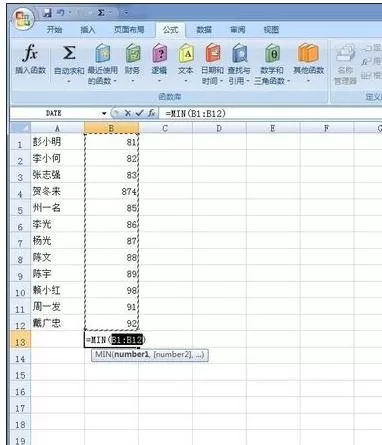Screen dimensions: 382x445
Task: Click the score cell showing 874
Action: tap(111, 191)
